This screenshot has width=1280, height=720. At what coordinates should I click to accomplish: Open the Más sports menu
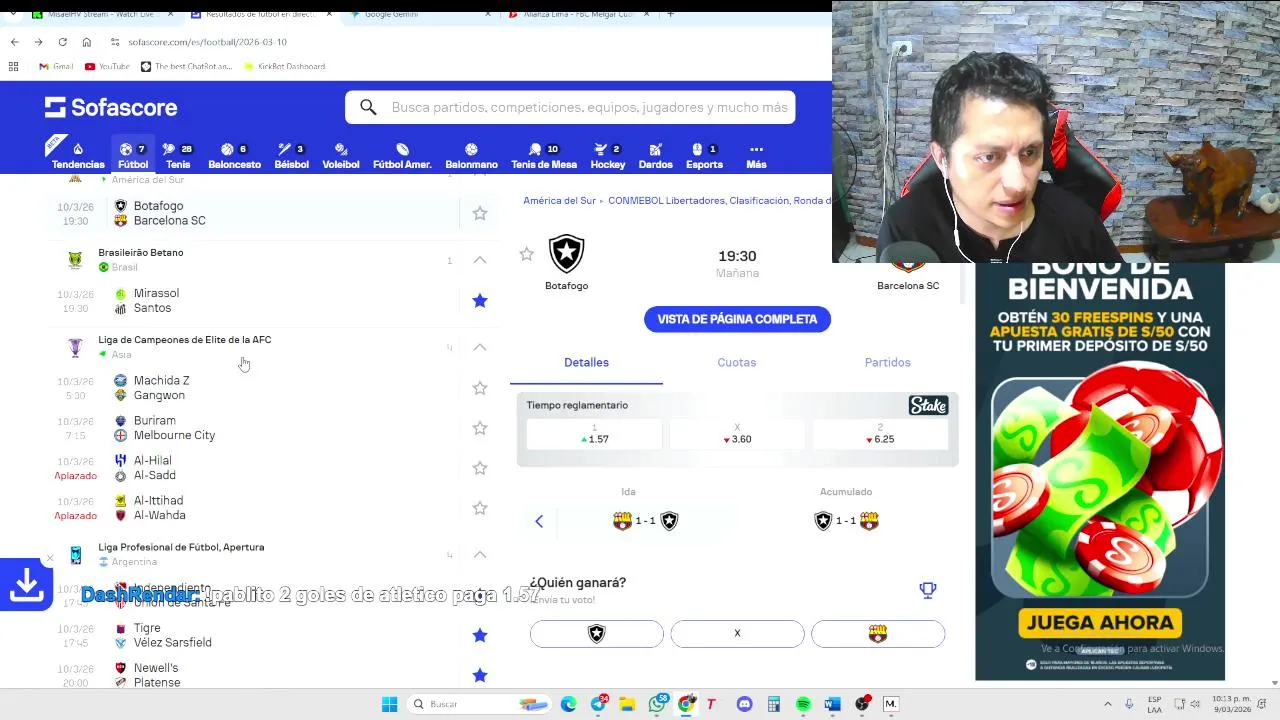pyautogui.click(x=756, y=156)
